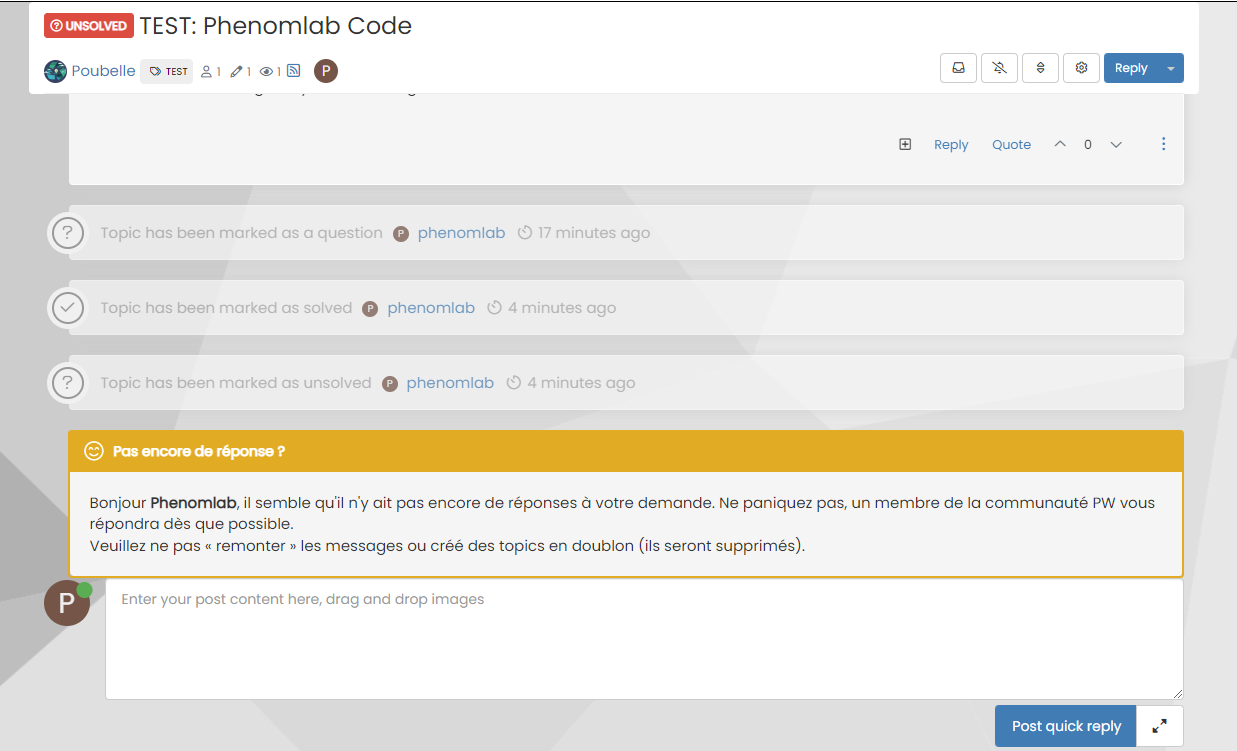This screenshot has width=1237, height=751.
Task: Click the mark unread inbox icon button
Action: click(x=958, y=68)
